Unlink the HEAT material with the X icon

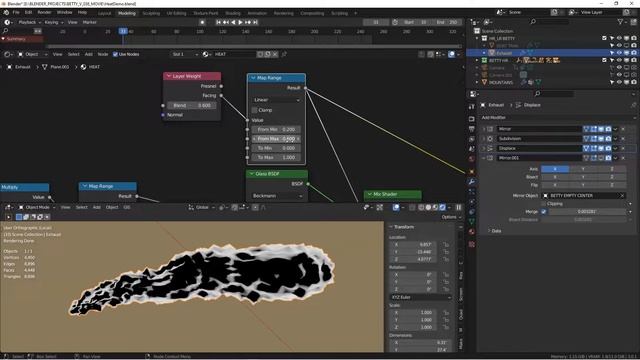coord(275,54)
